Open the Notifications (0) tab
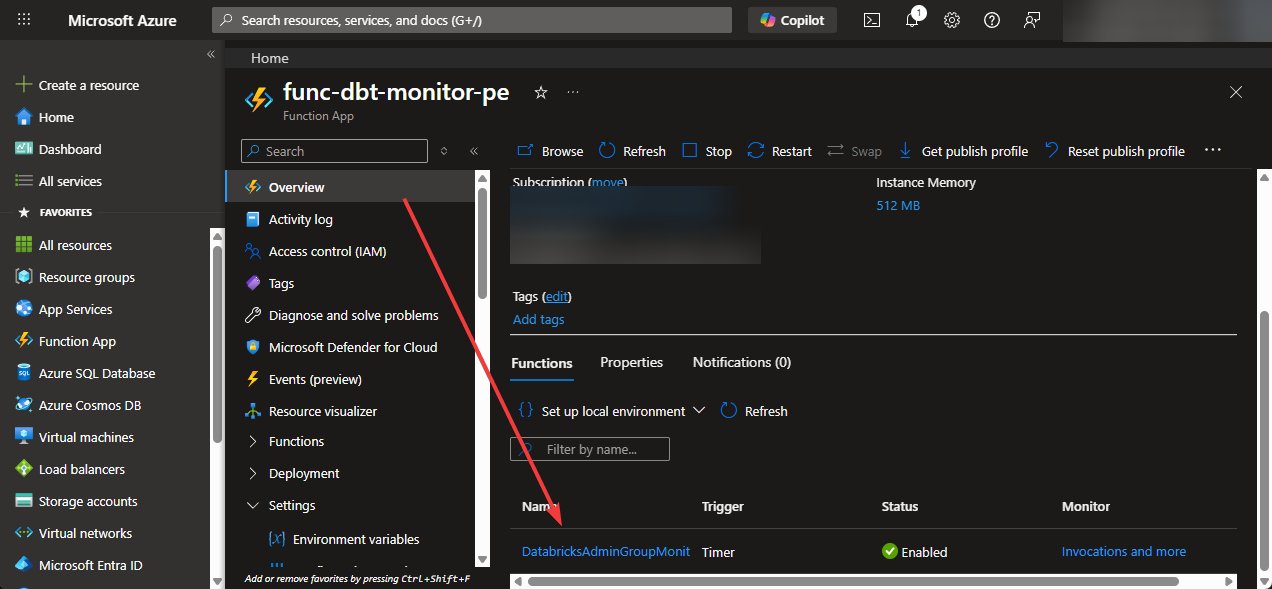The image size is (1272, 589). (x=741, y=362)
